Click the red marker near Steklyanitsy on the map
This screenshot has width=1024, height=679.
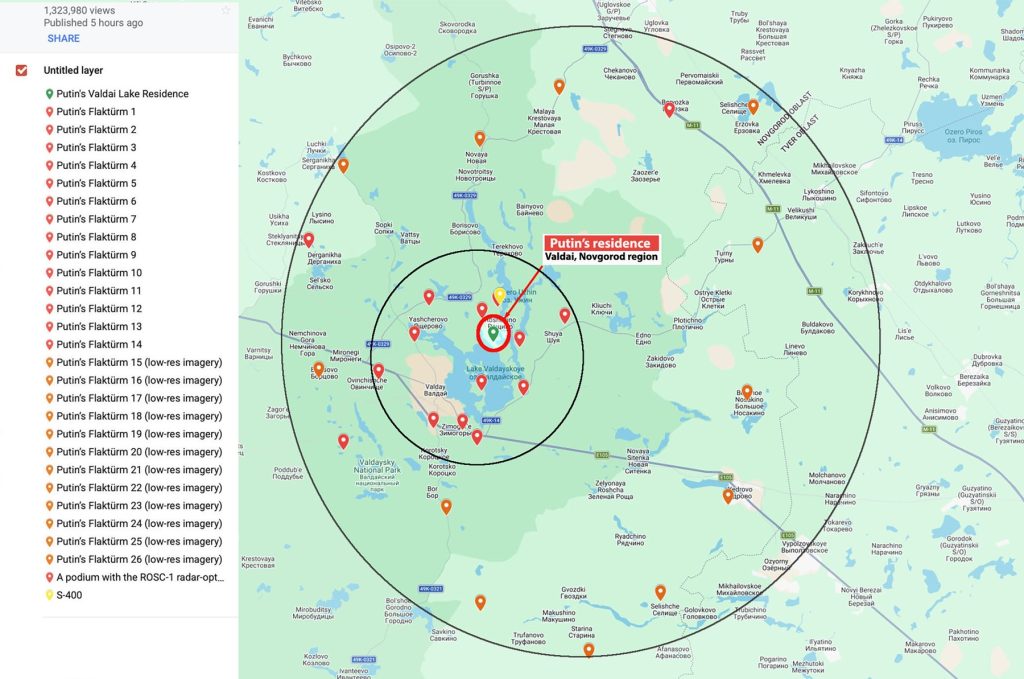pyautogui.click(x=310, y=240)
